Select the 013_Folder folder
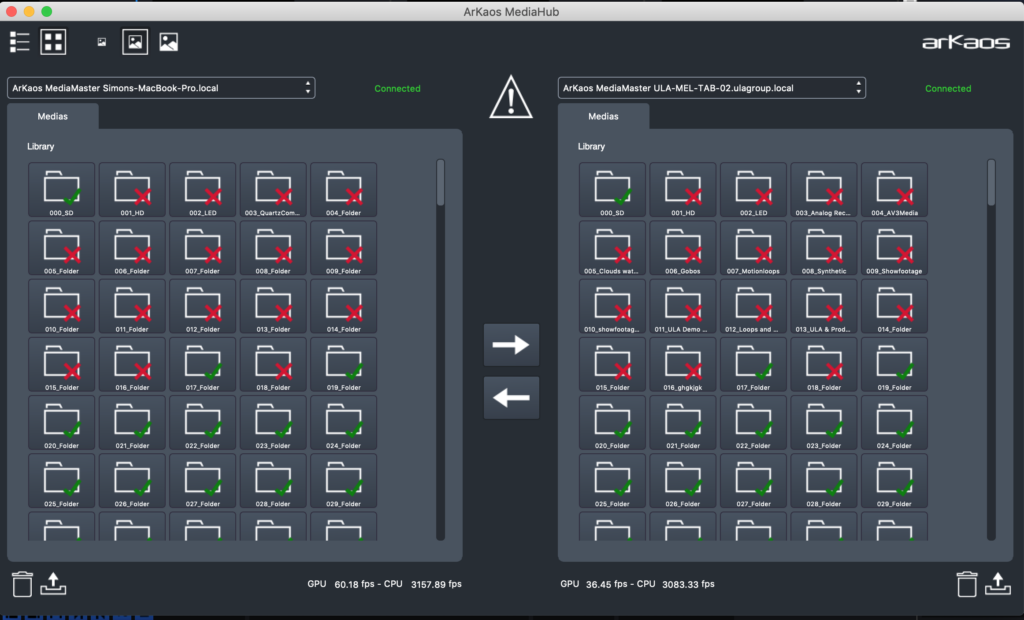Screen dimensions: 1024x620 [x=273, y=306]
